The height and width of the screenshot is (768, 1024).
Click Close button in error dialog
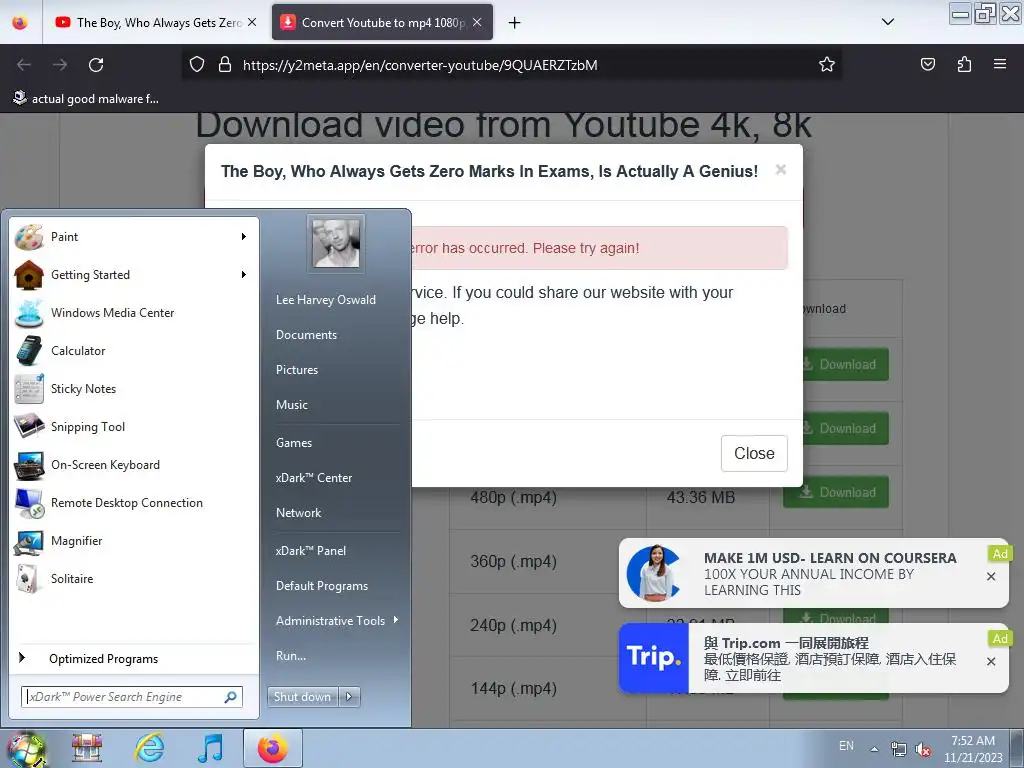point(754,453)
